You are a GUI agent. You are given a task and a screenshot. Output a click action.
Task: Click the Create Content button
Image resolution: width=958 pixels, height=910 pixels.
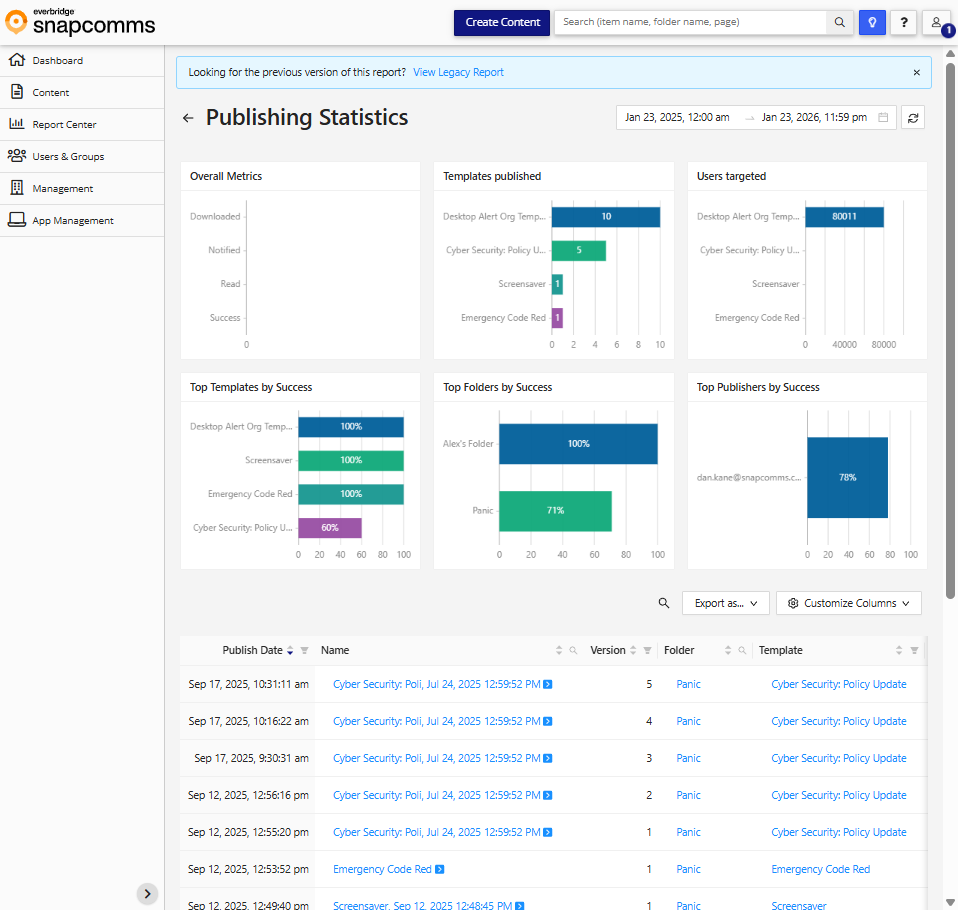tap(502, 23)
